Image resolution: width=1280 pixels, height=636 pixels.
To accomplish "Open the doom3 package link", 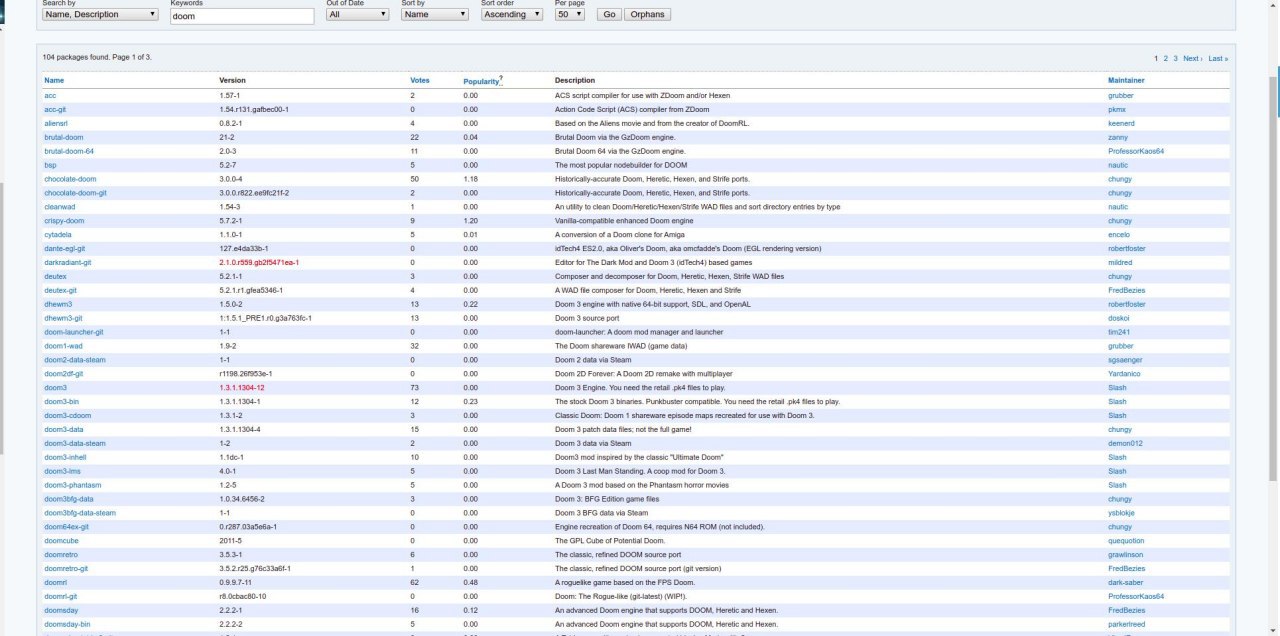I will [x=55, y=388].
